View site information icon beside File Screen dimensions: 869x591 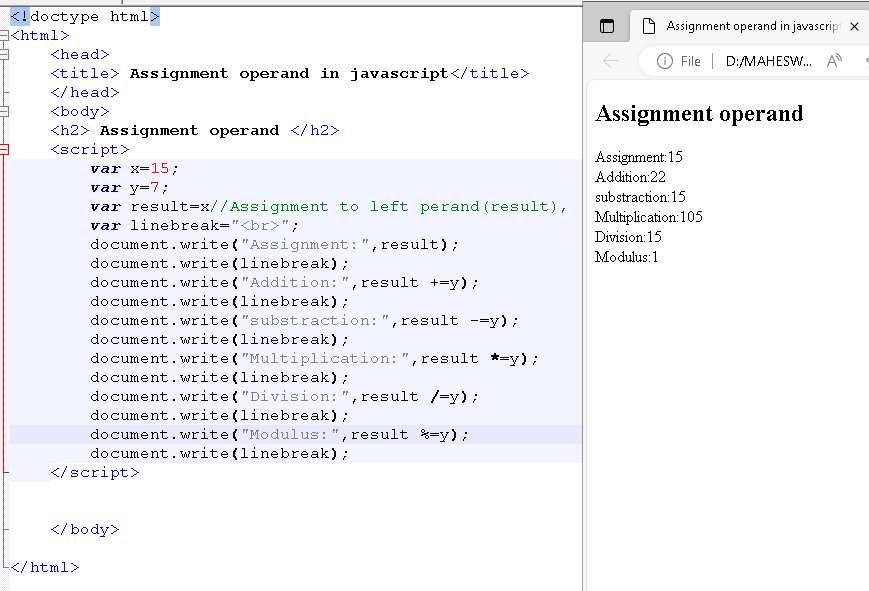point(664,61)
